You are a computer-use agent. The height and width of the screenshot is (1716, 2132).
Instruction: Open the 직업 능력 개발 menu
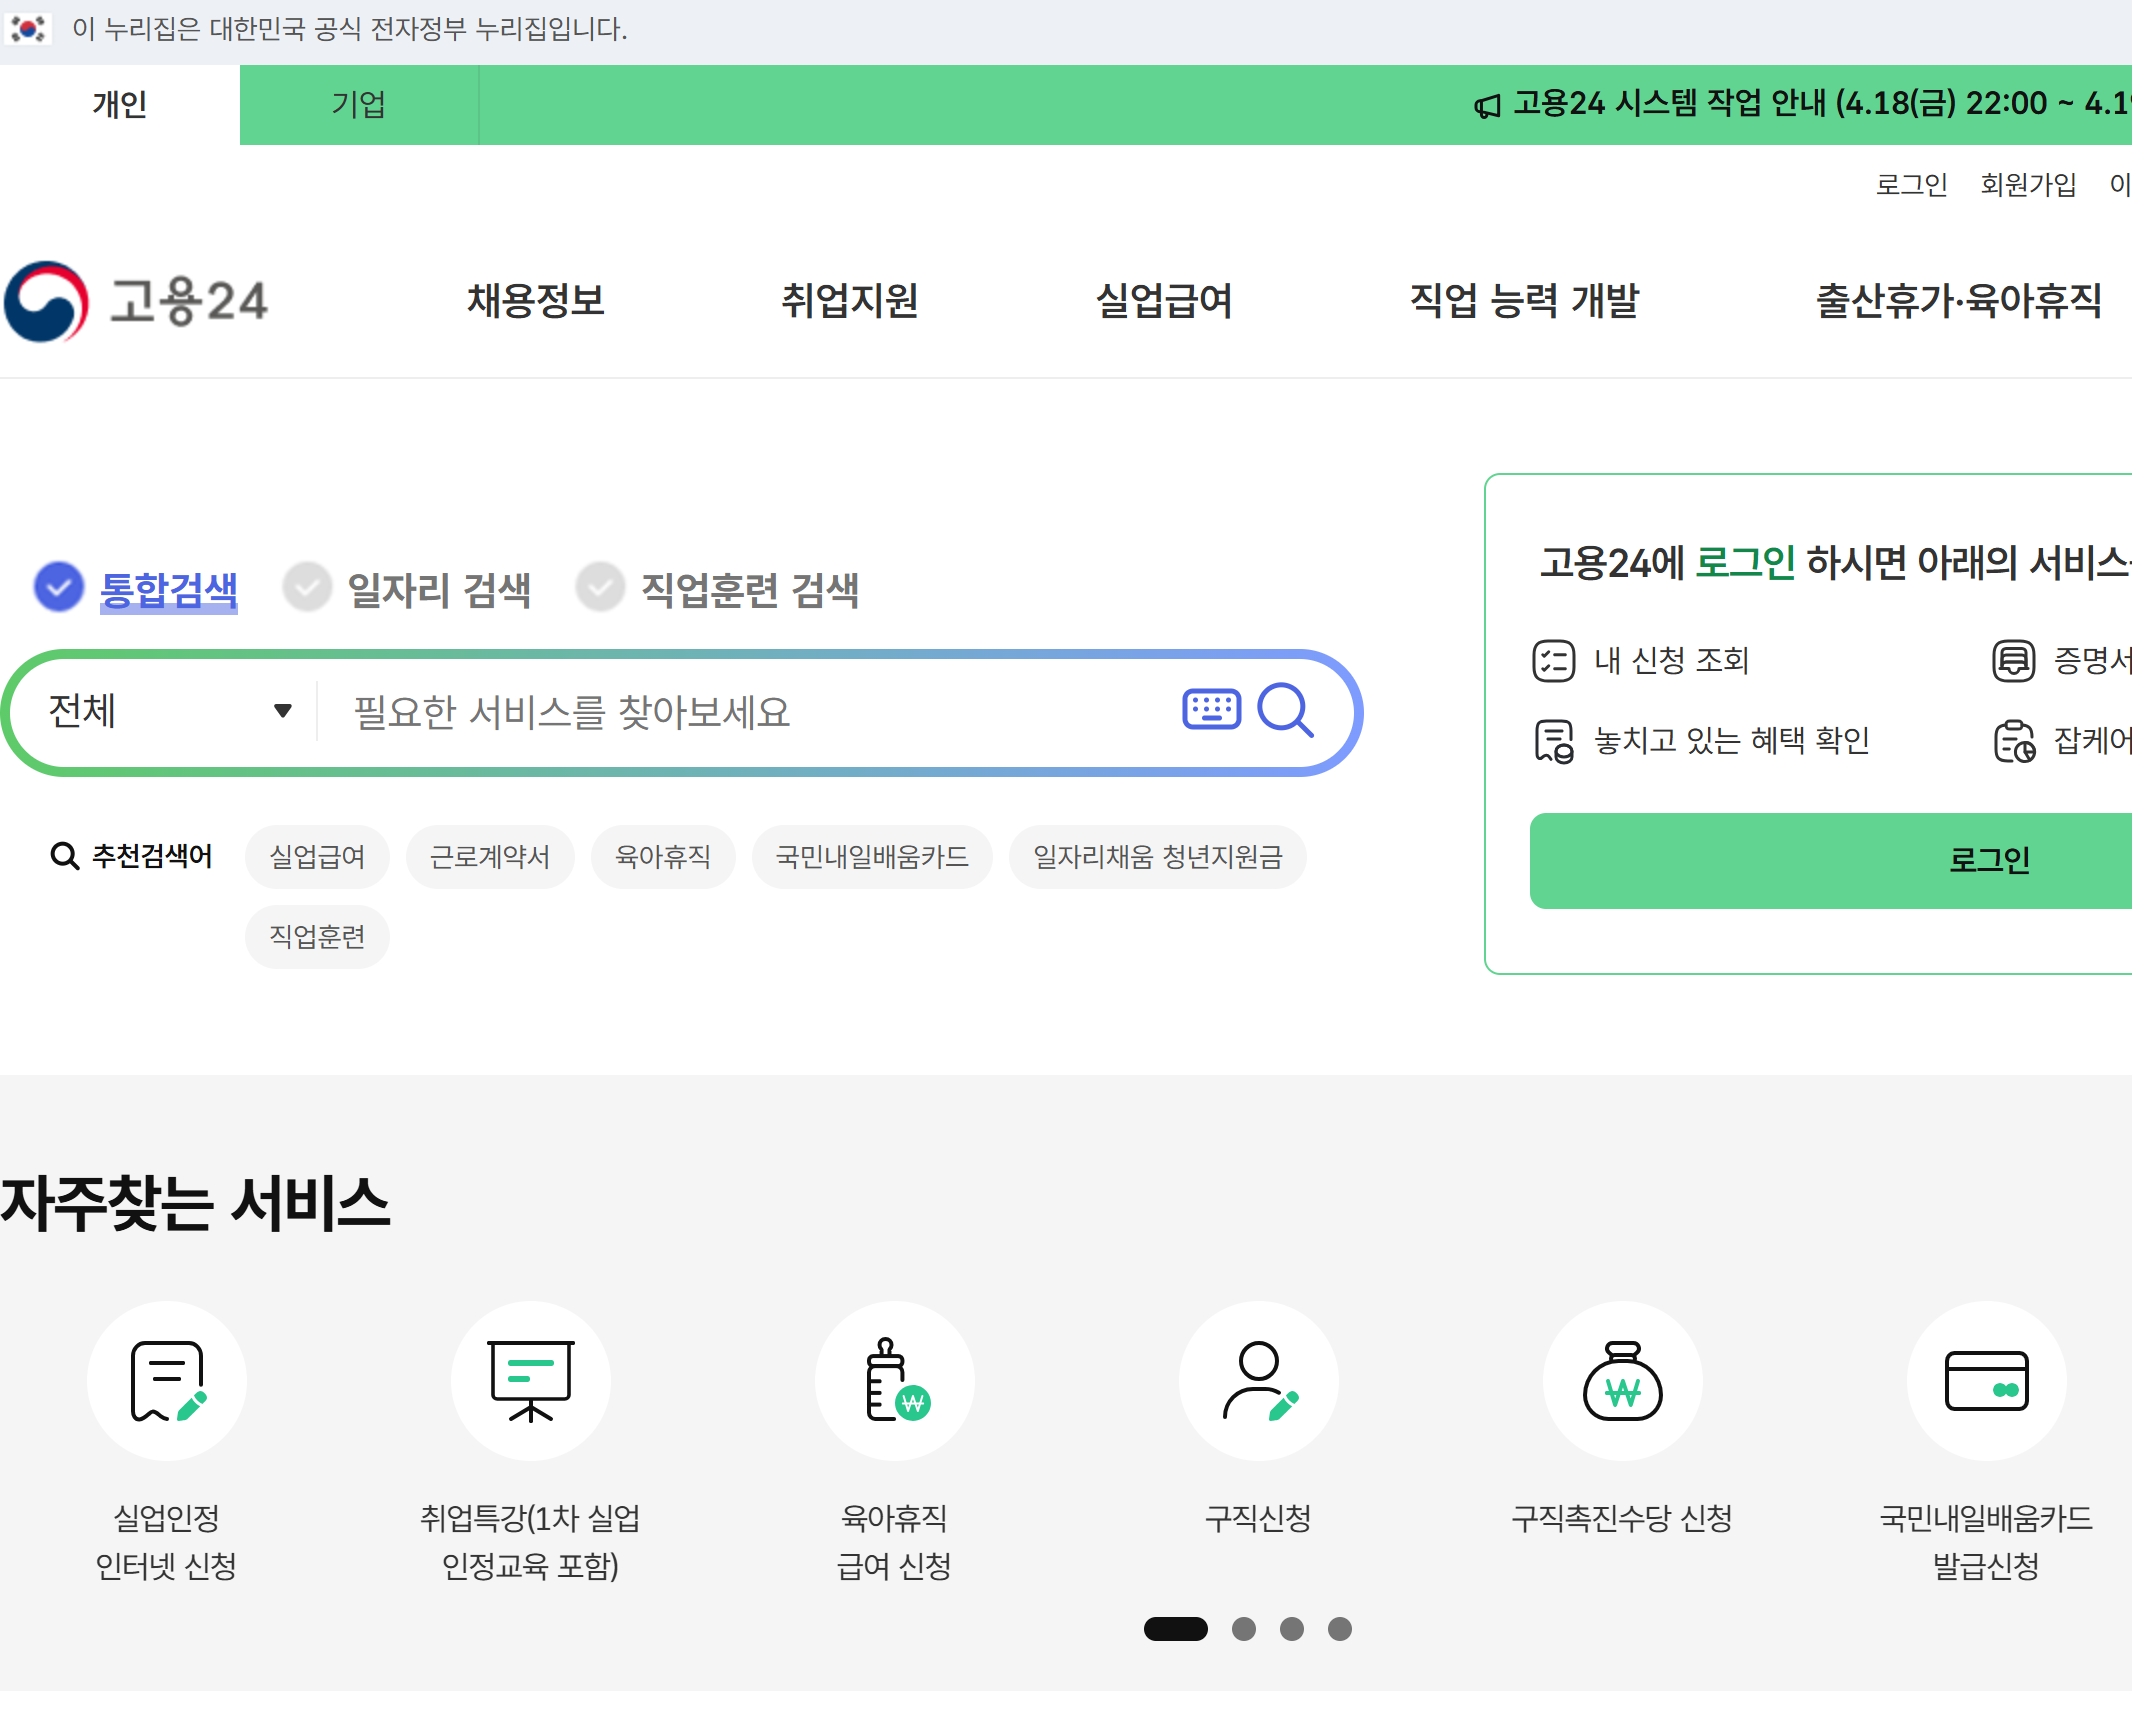click(x=1525, y=301)
